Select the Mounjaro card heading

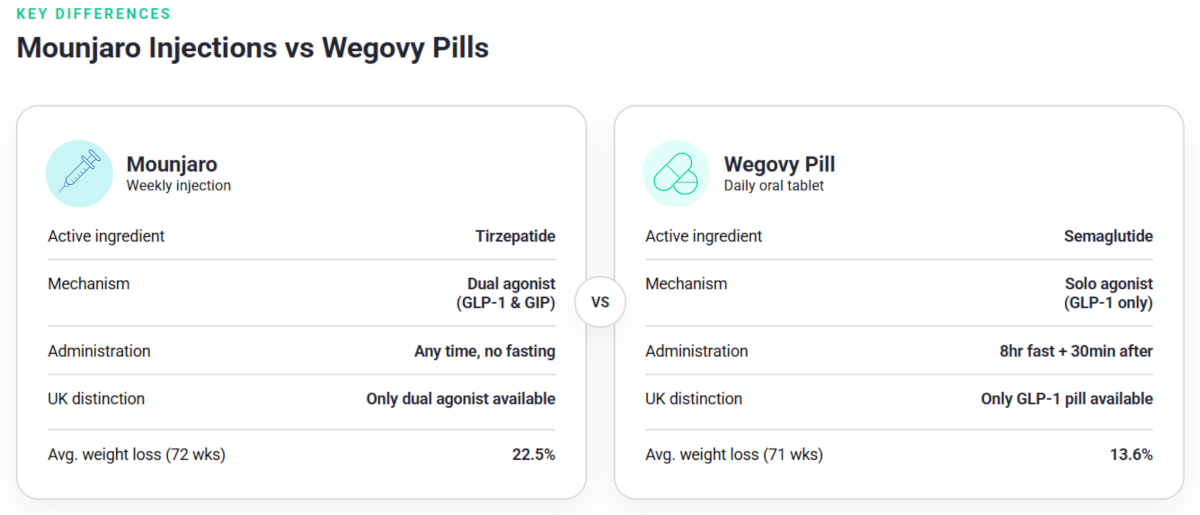click(x=172, y=164)
